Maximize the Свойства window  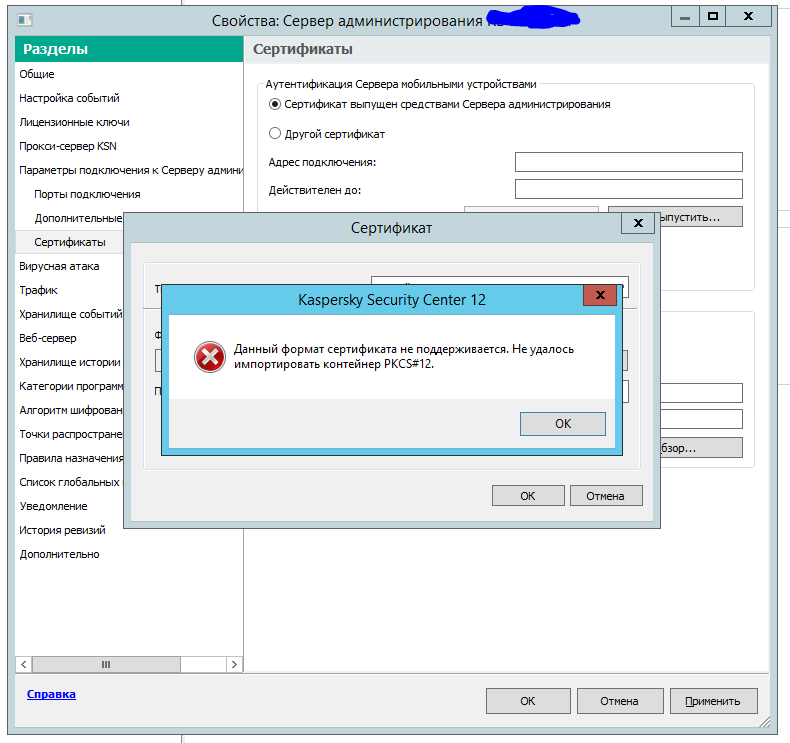pyautogui.click(x=712, y=17)
